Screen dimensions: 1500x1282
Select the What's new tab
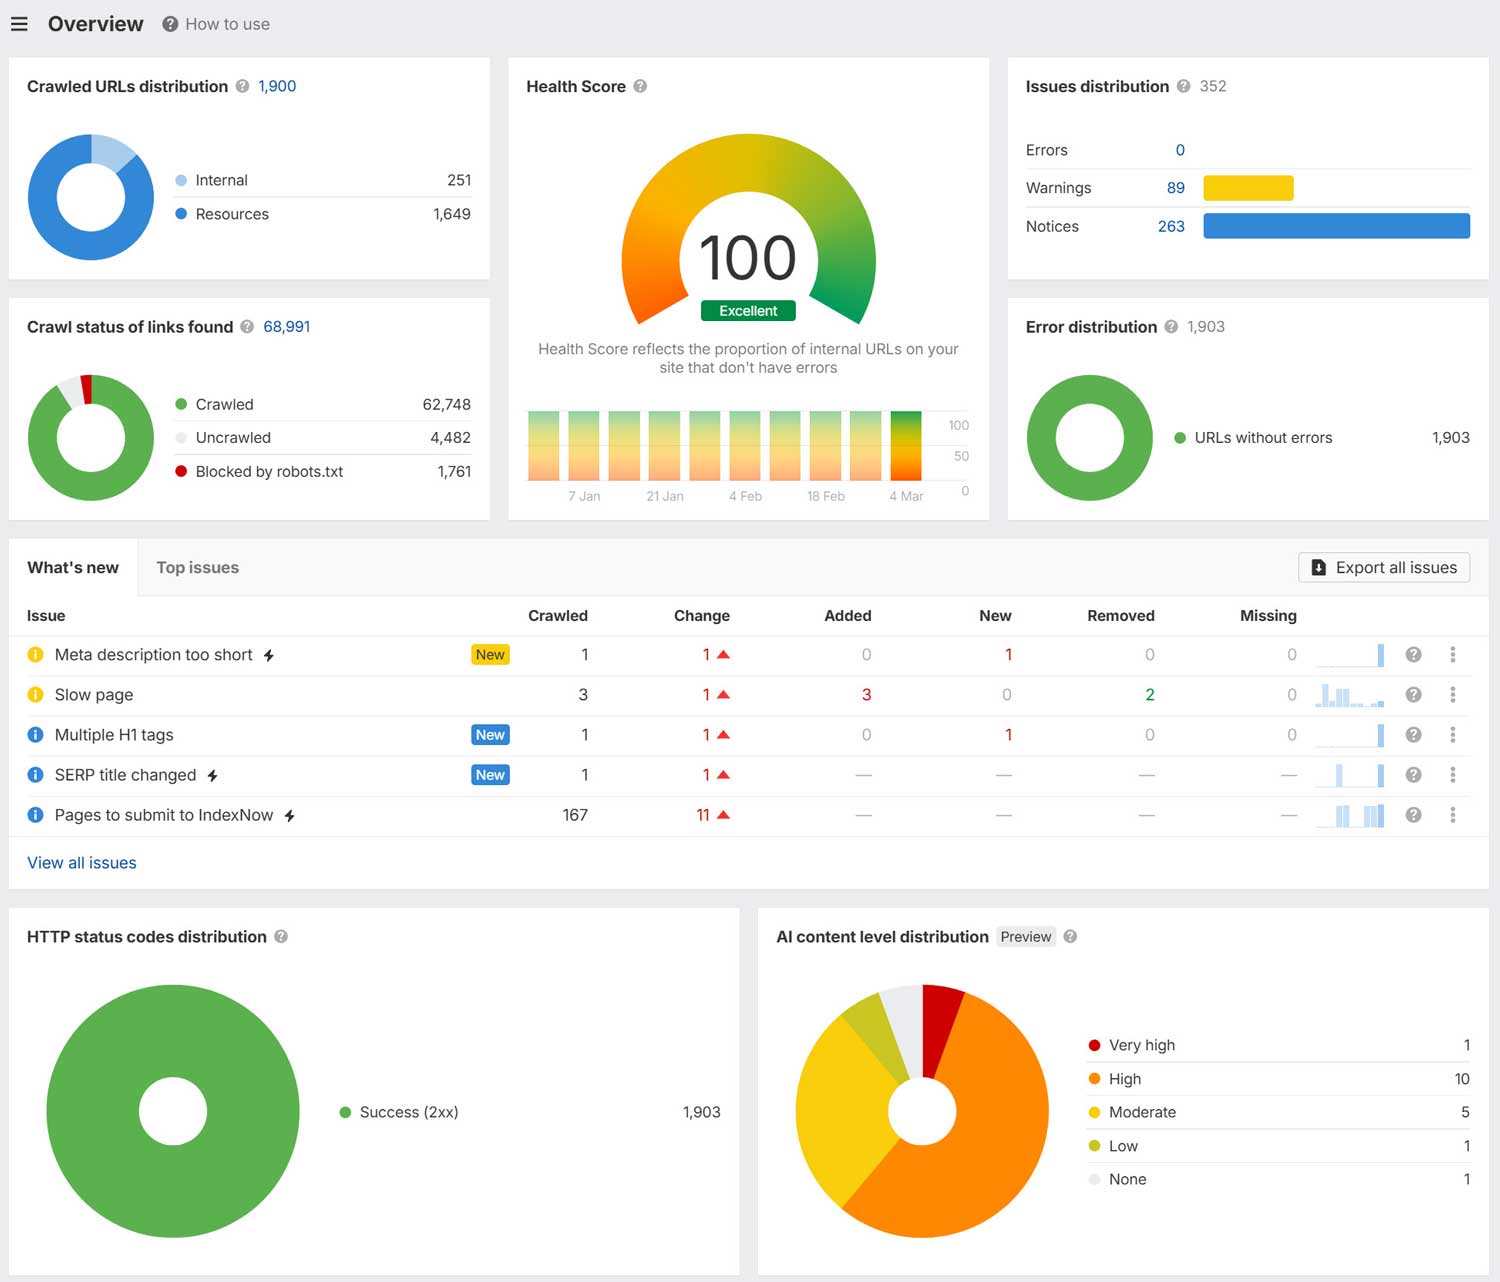73,567
